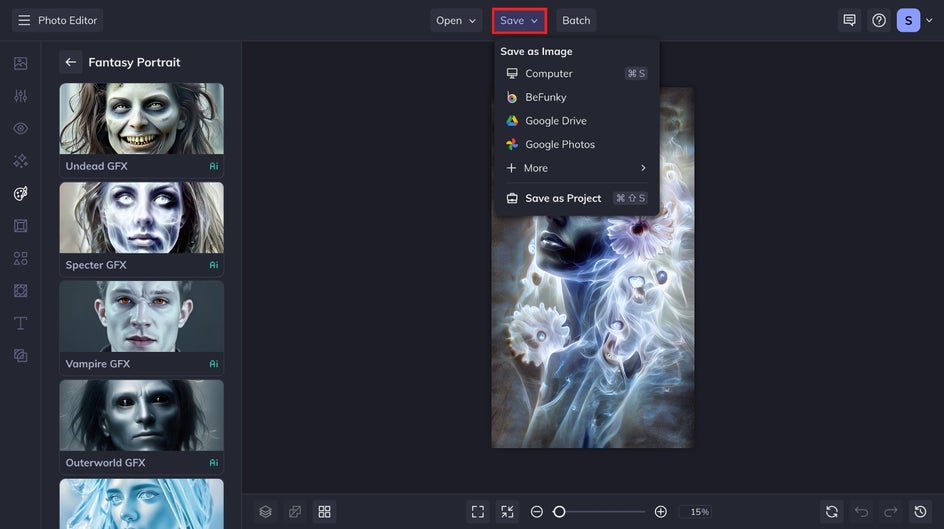Screen dimensions: 944x529
Task: Open the Effects sparkle icon
Action: click(20, 161)
